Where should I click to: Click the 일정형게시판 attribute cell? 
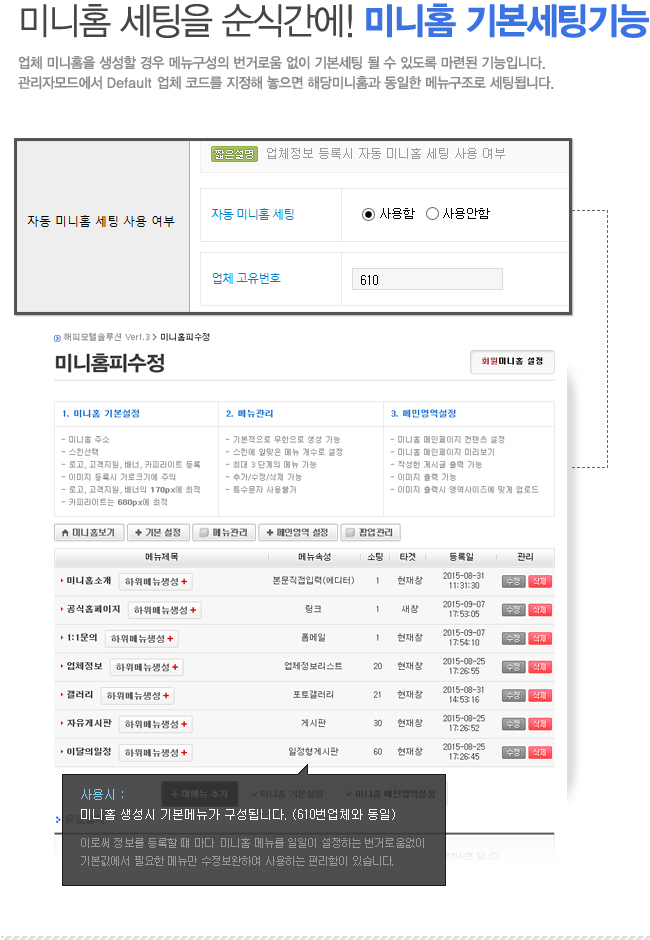(313, 751)
